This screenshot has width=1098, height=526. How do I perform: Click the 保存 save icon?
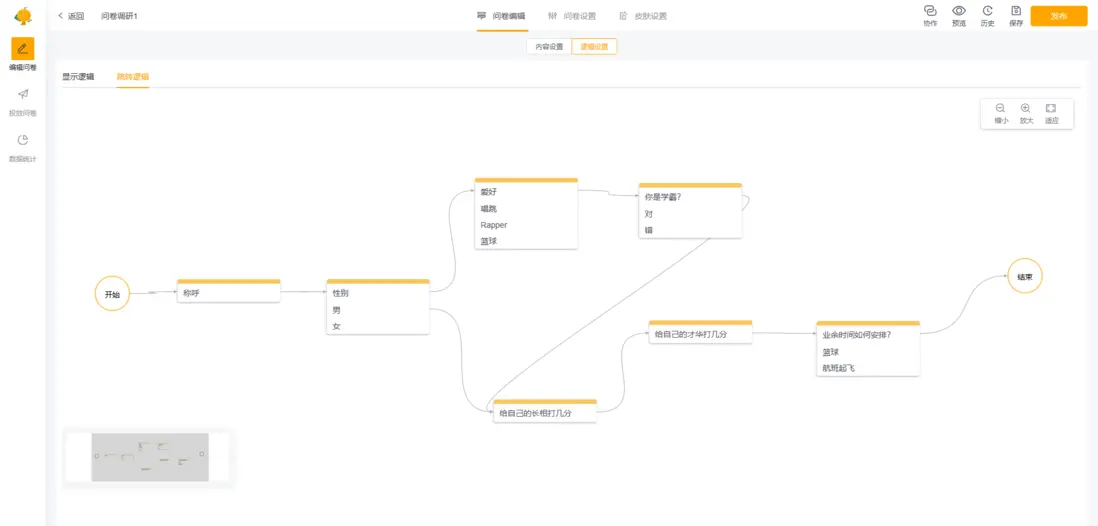pos(1016,12)
